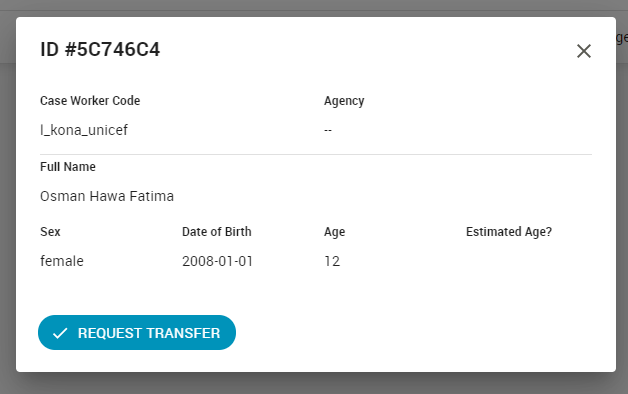The width and height of the screenshot is (628, 394).
Task: Select the ID #5C746C4 dialog title
Action: click(100, 50)
